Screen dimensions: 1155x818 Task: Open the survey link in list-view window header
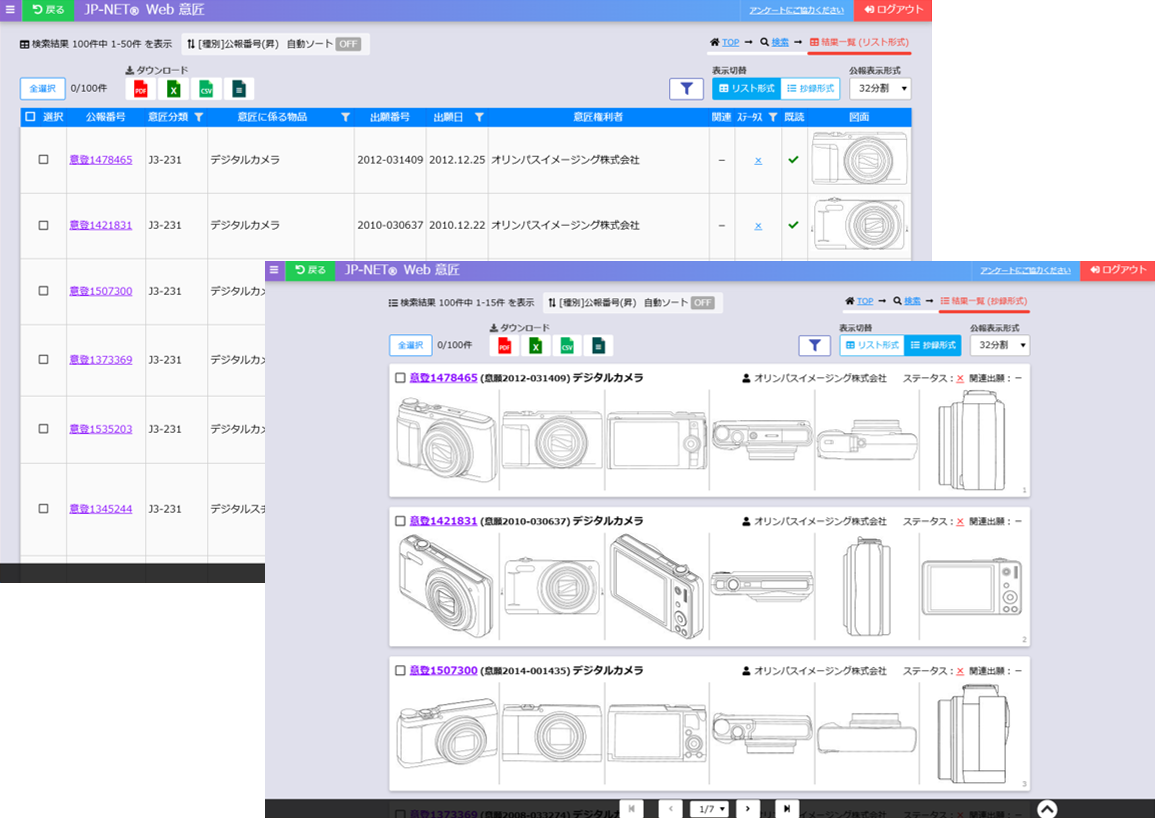[x=796, y=10]
